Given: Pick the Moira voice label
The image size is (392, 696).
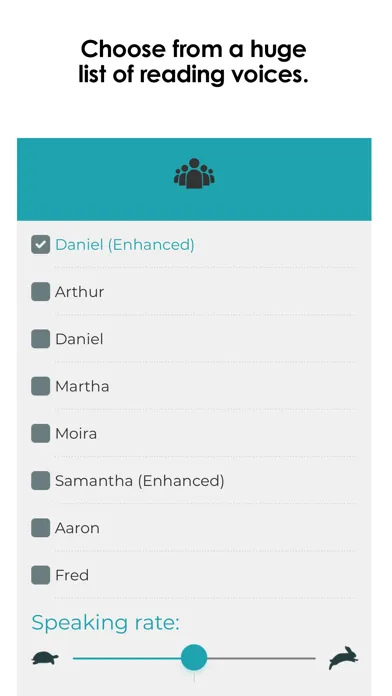Looking at the screenshot, I should (76, 433).
